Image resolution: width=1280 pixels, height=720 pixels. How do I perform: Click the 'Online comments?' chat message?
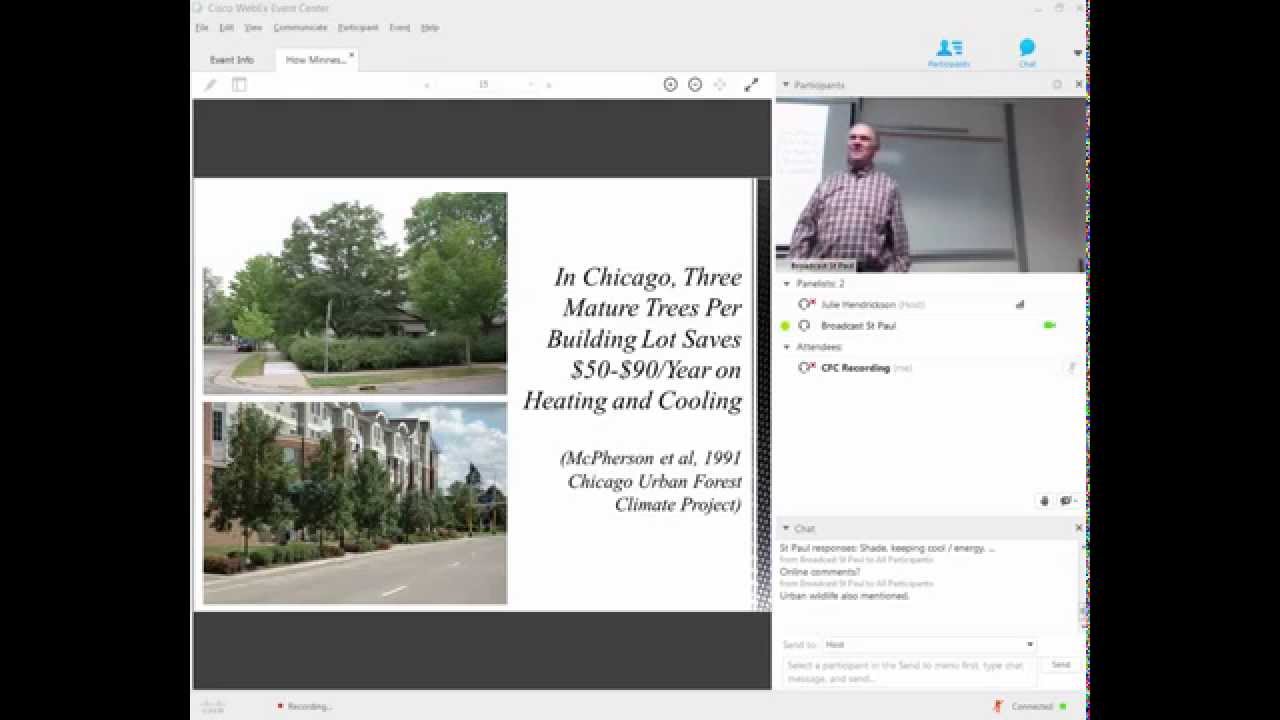point(820,572)
